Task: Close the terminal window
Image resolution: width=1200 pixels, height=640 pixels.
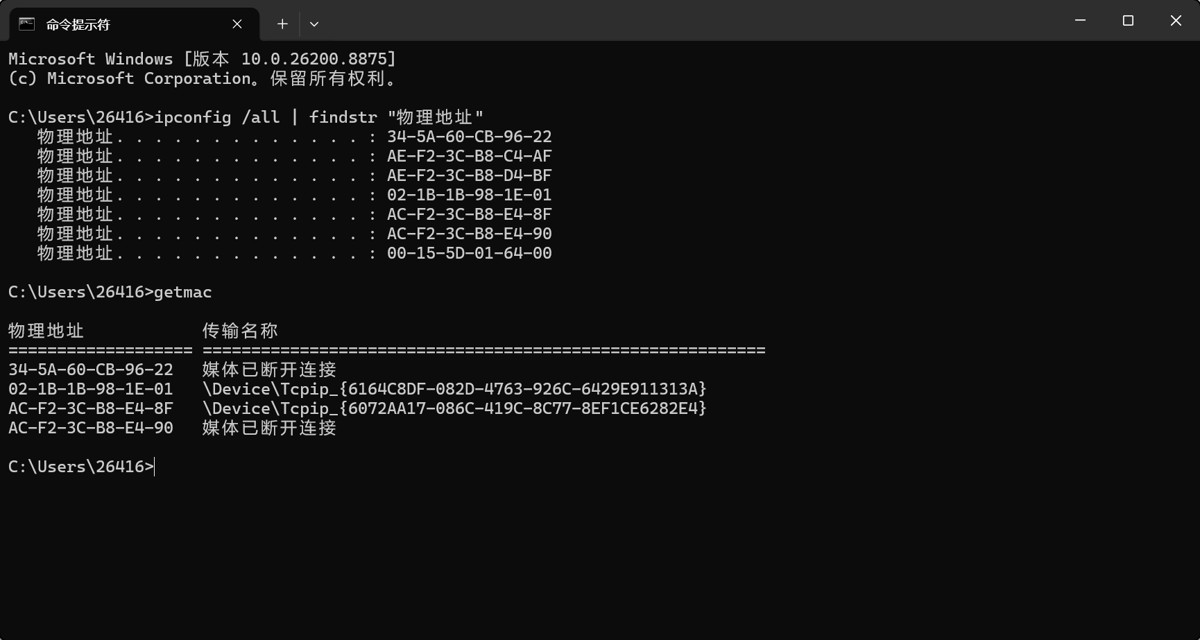Action: [x=1176, y=20]
